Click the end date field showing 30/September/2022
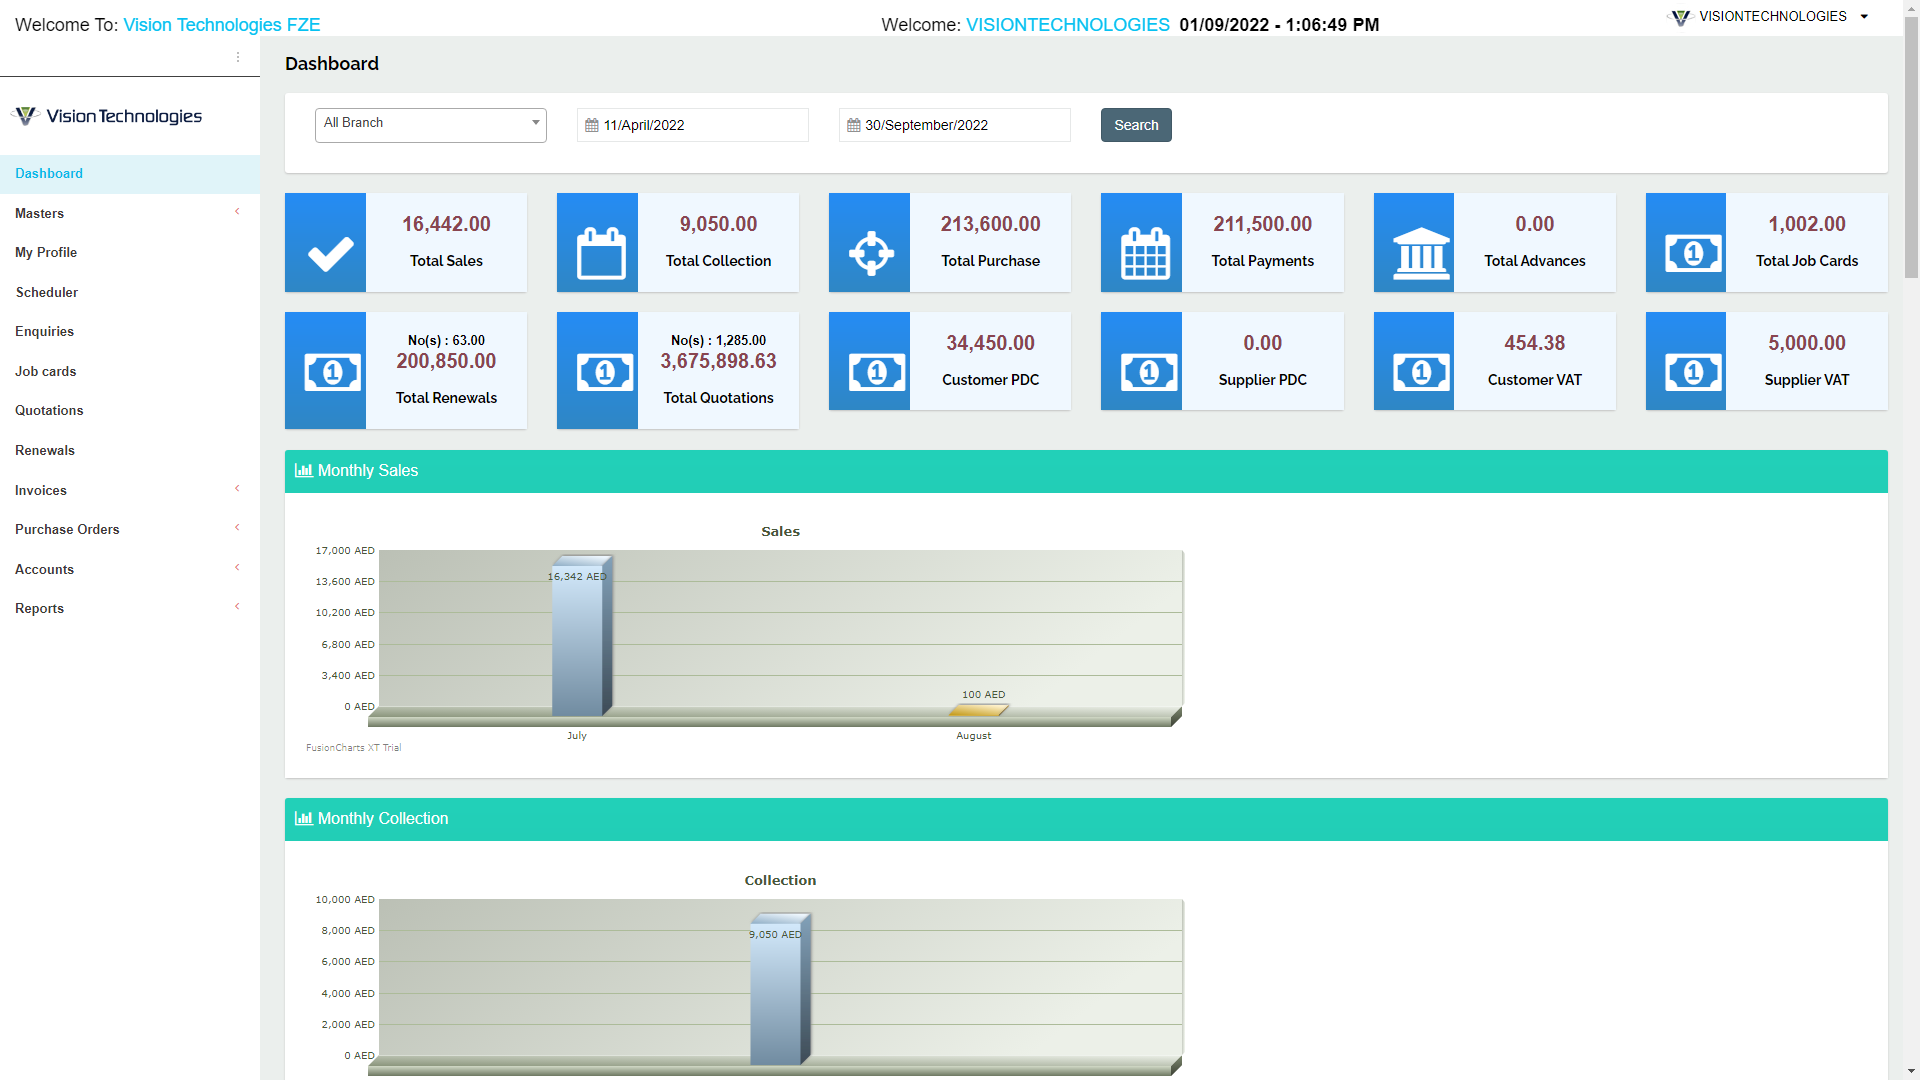 (x=954, y=124)
